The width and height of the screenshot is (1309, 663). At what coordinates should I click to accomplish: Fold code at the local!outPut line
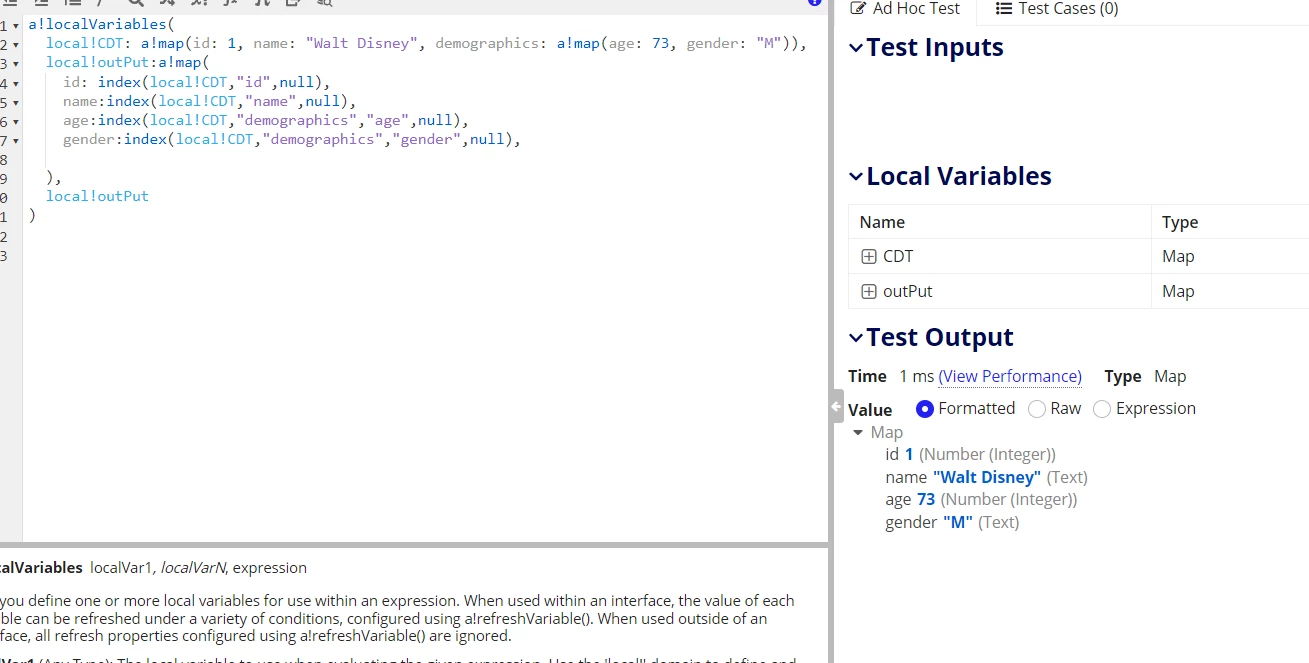15,63
